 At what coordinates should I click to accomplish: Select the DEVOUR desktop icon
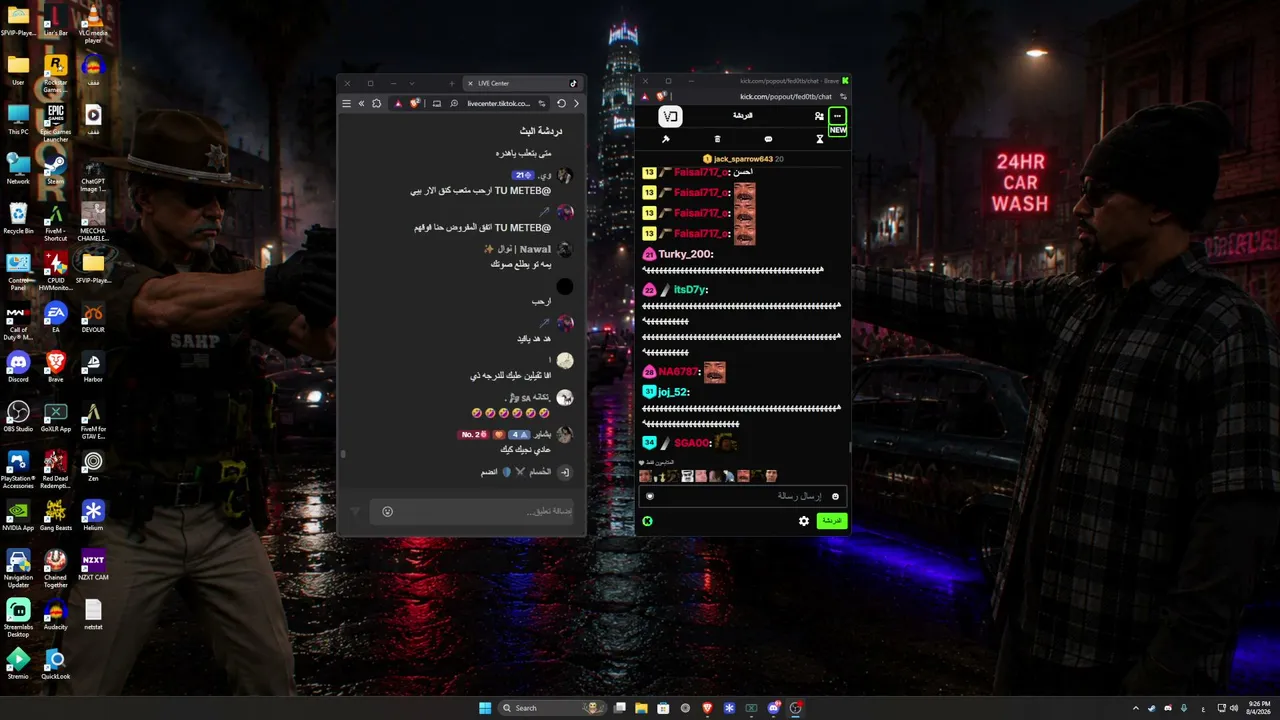click(x=93, y=316)
